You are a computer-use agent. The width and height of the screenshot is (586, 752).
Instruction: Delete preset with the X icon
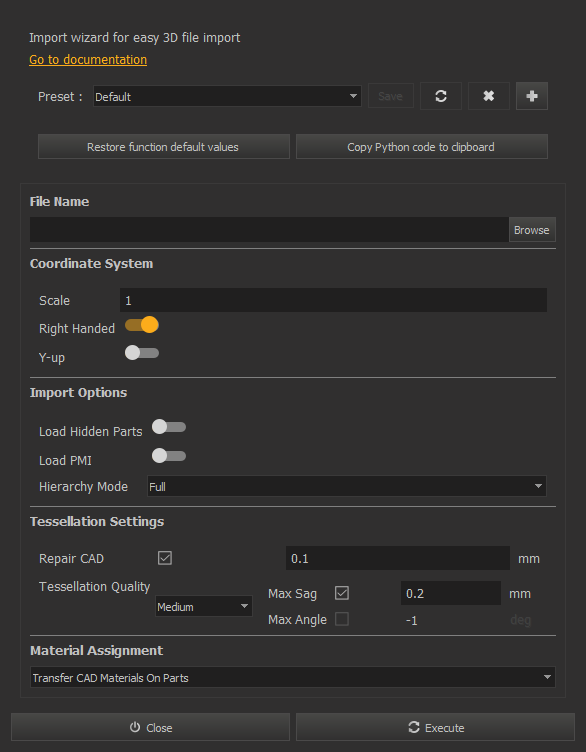(488, 96)
